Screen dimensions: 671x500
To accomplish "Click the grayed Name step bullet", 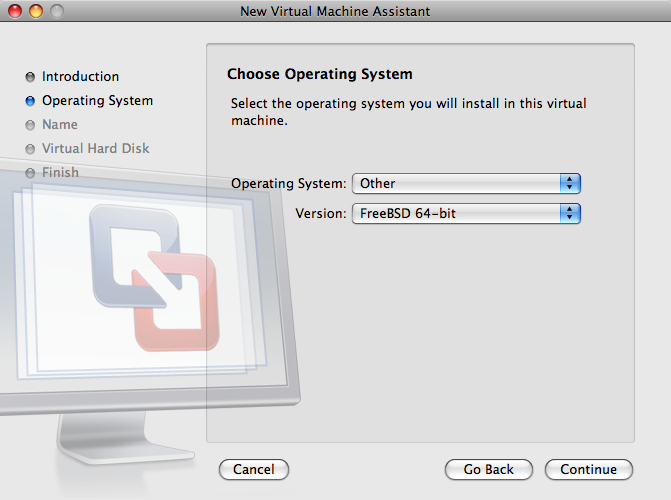I will pos(30,125).
